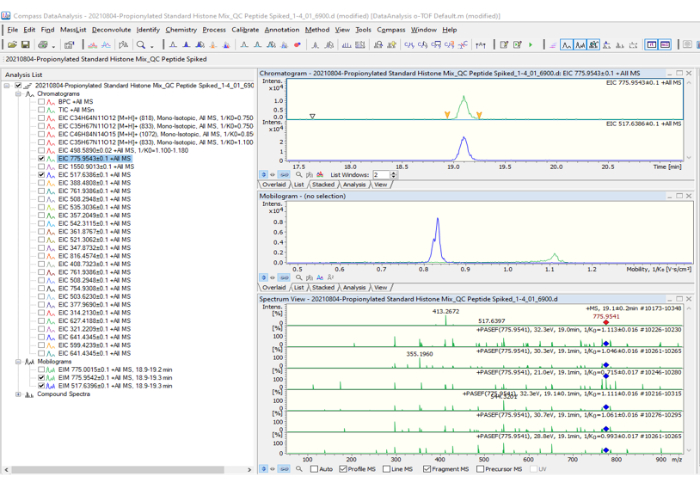Enable the Auto checkbox in spectrum view
700x485 pixels.
pos(314,469)
